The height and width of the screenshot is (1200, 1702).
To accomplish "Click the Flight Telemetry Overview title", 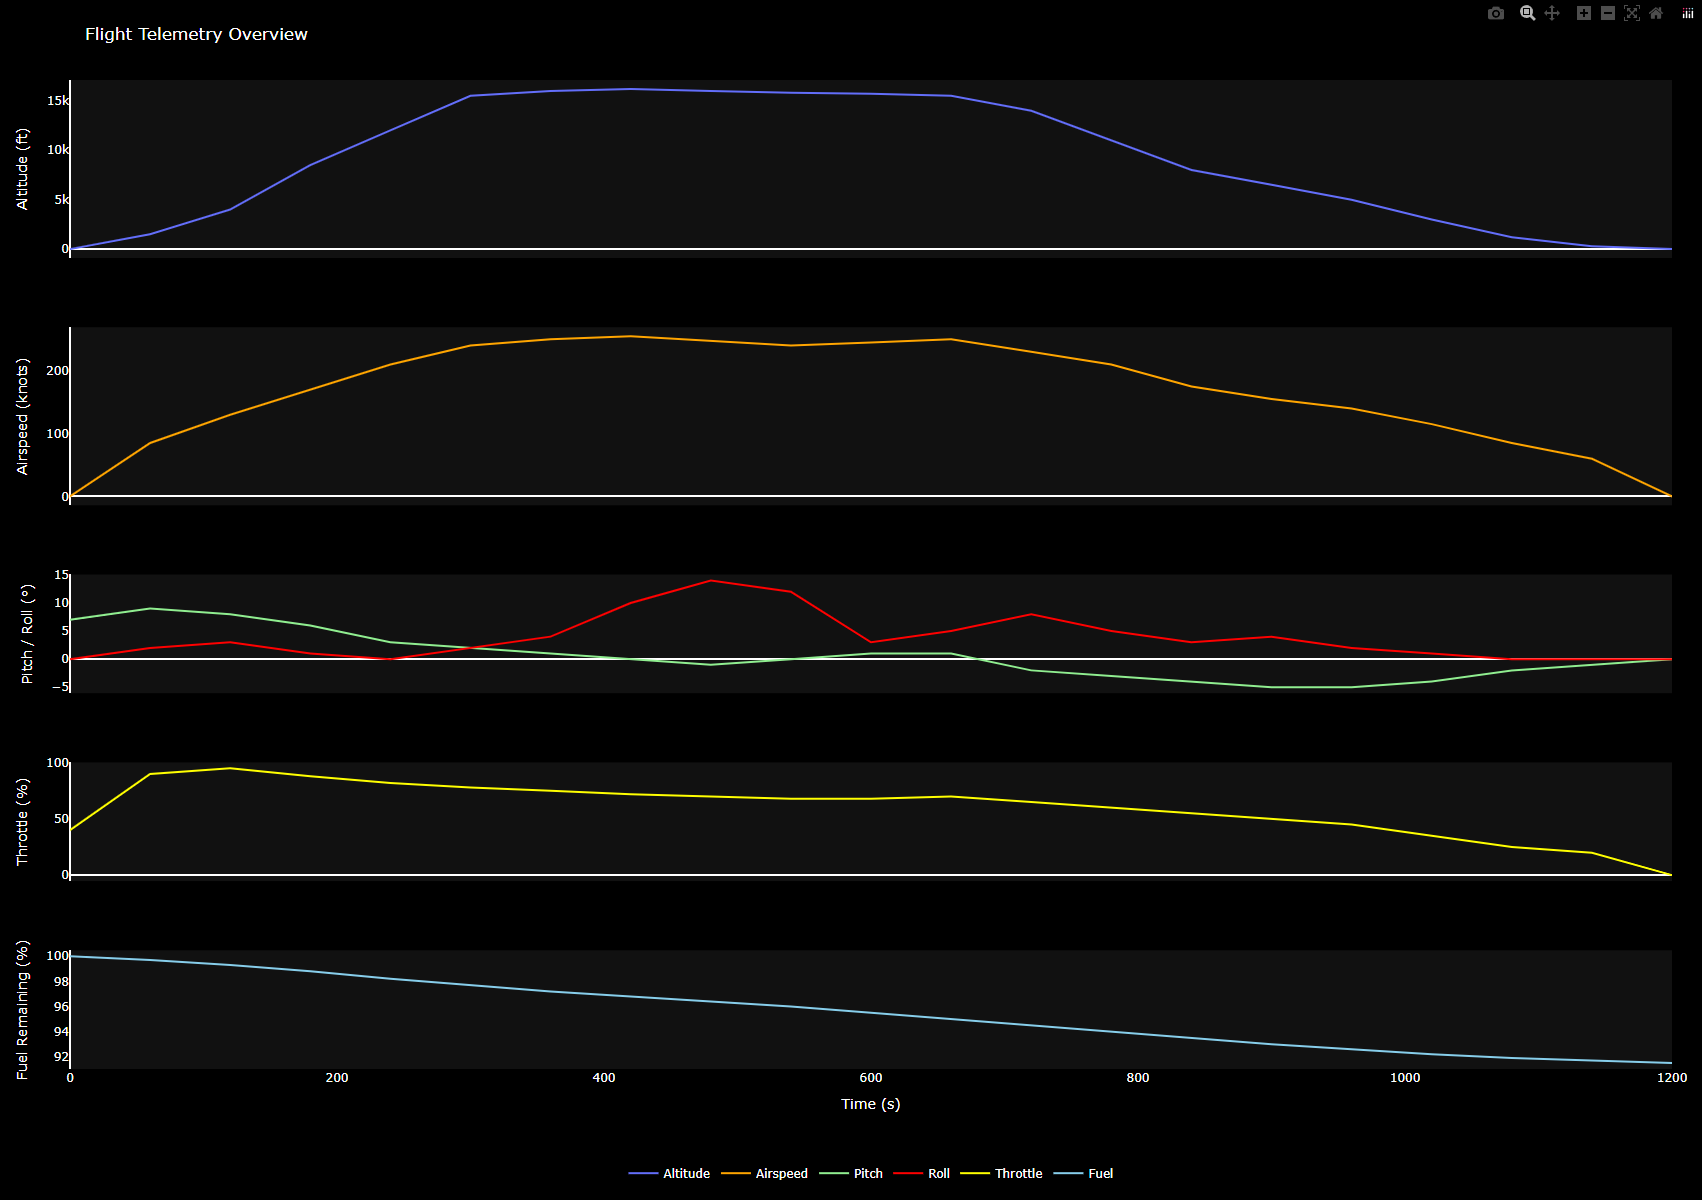I will point(196,33).
